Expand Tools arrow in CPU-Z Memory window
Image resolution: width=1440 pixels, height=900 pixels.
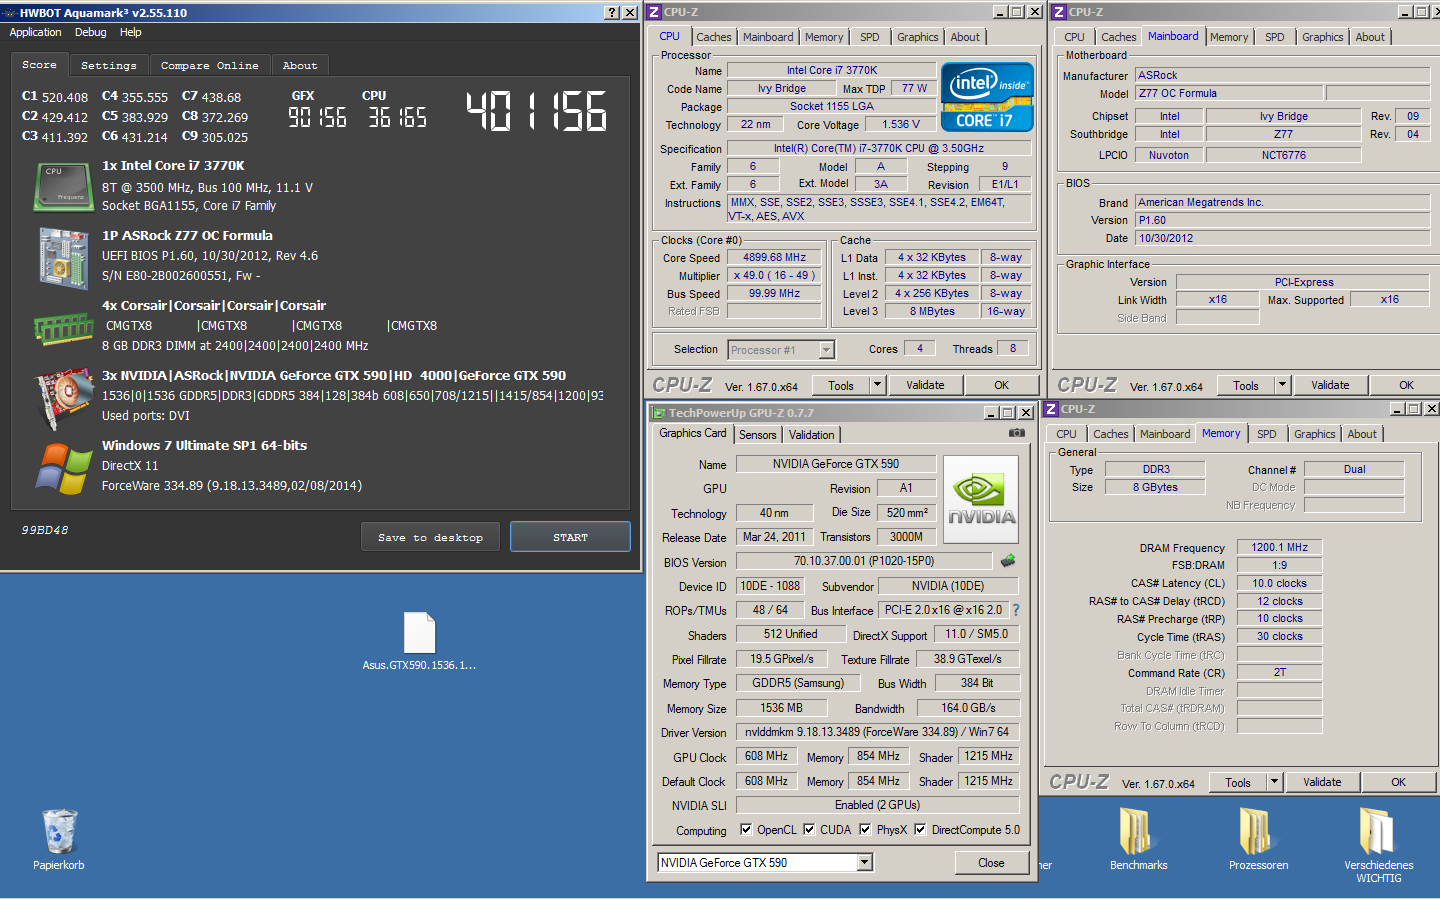point(1274,782)
